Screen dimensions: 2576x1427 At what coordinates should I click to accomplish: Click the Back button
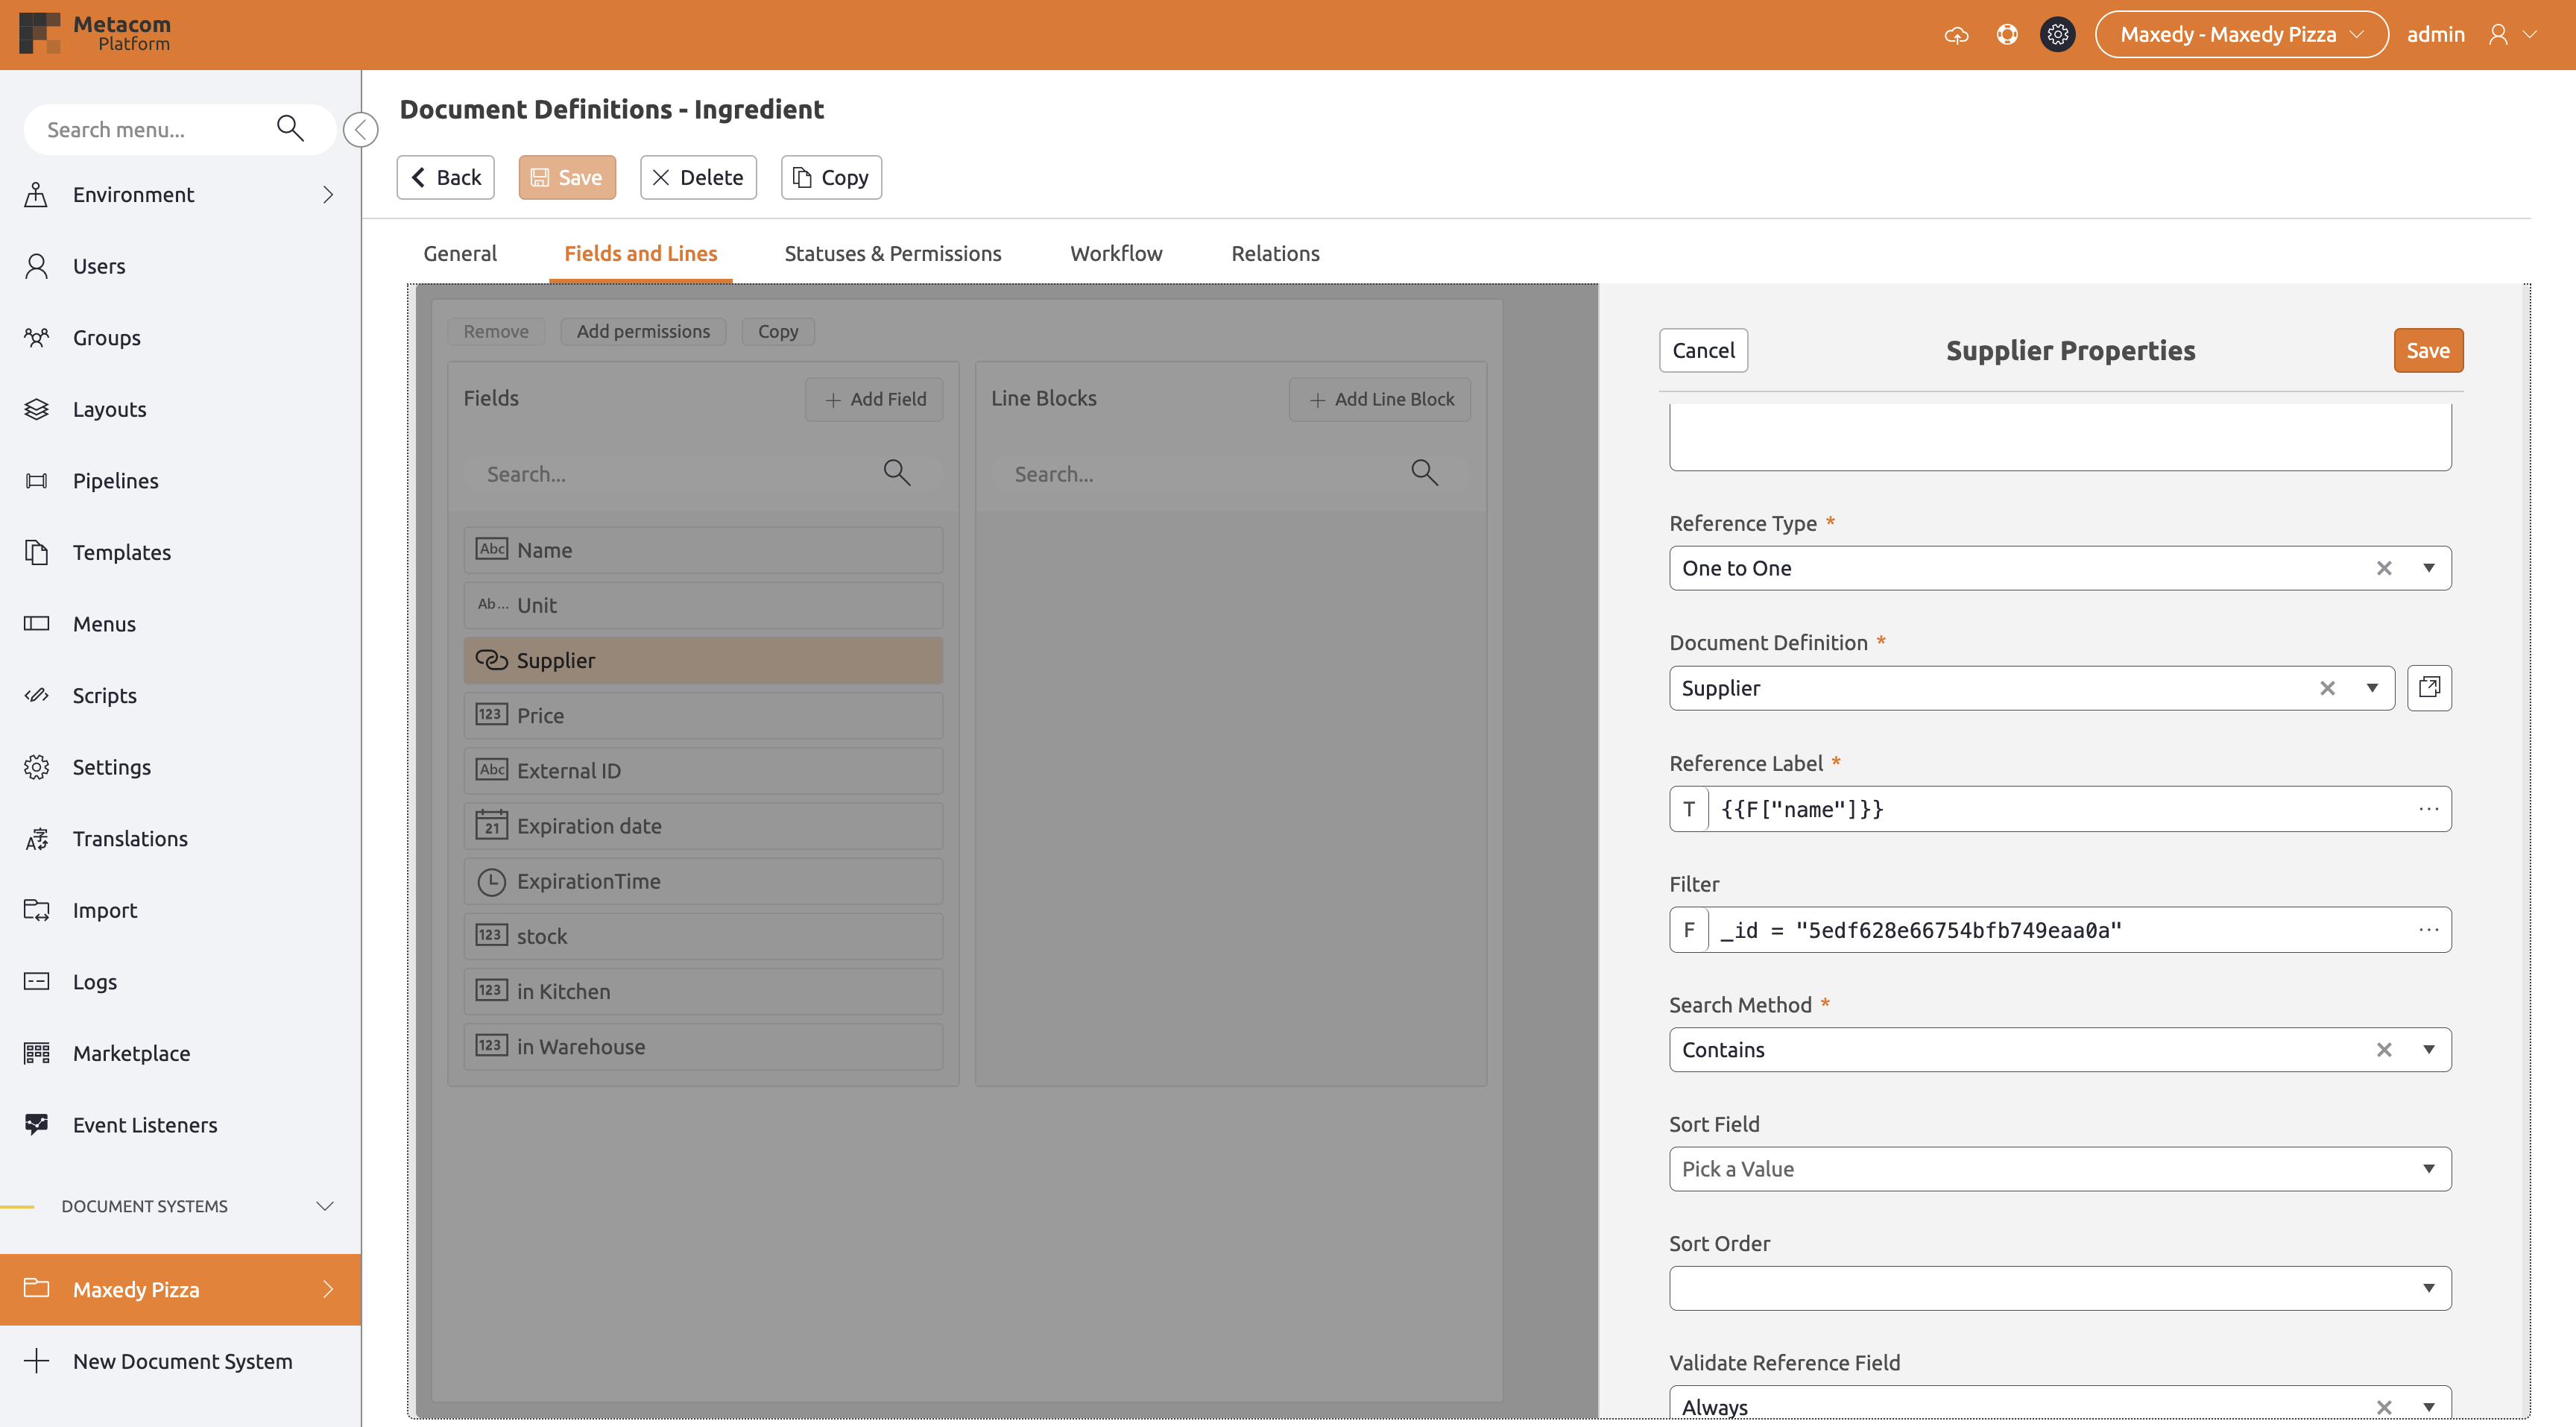tap(445, 177)
